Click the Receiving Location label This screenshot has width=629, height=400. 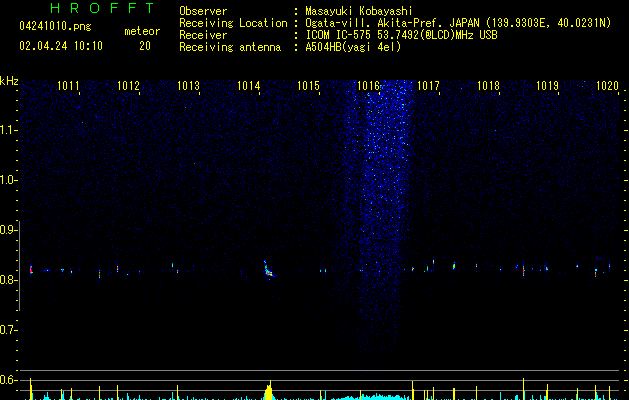[233, 23]
